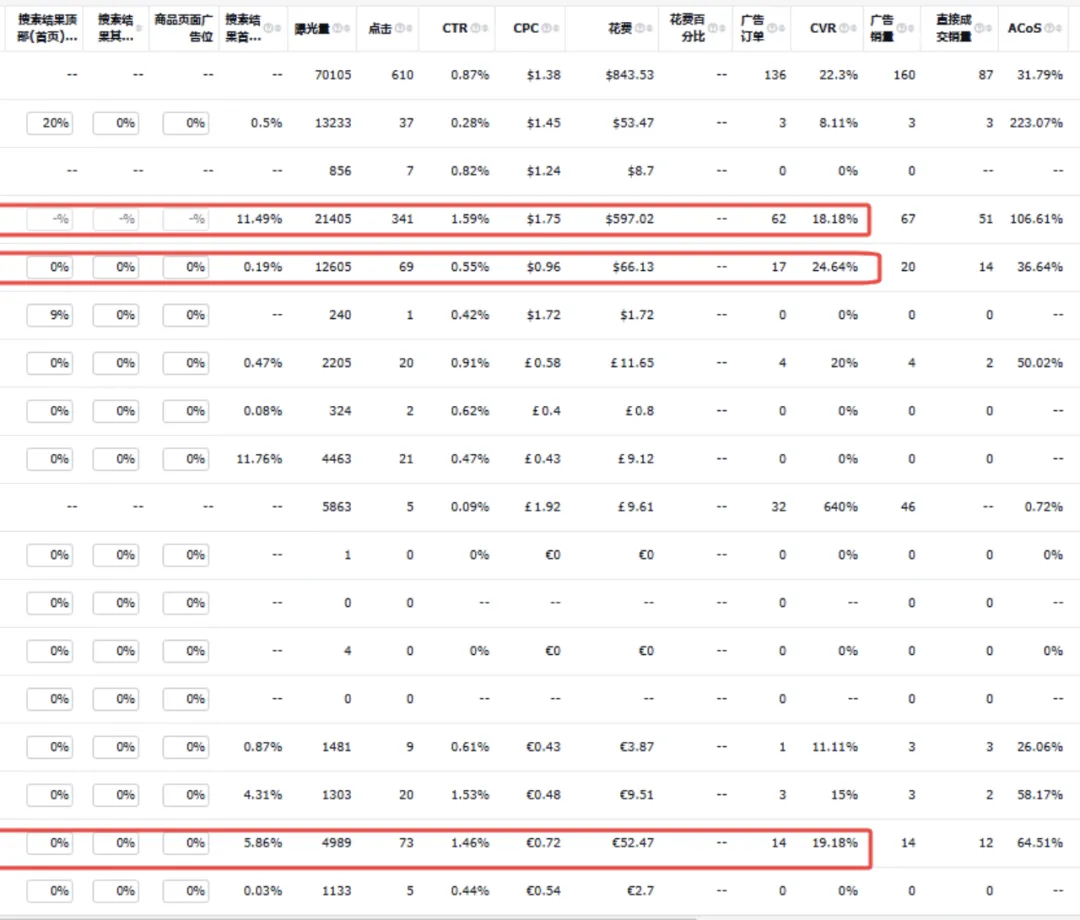Sort by 直接成交销量 with its sort arrows

pyautogui.click(x=988, y=28)
